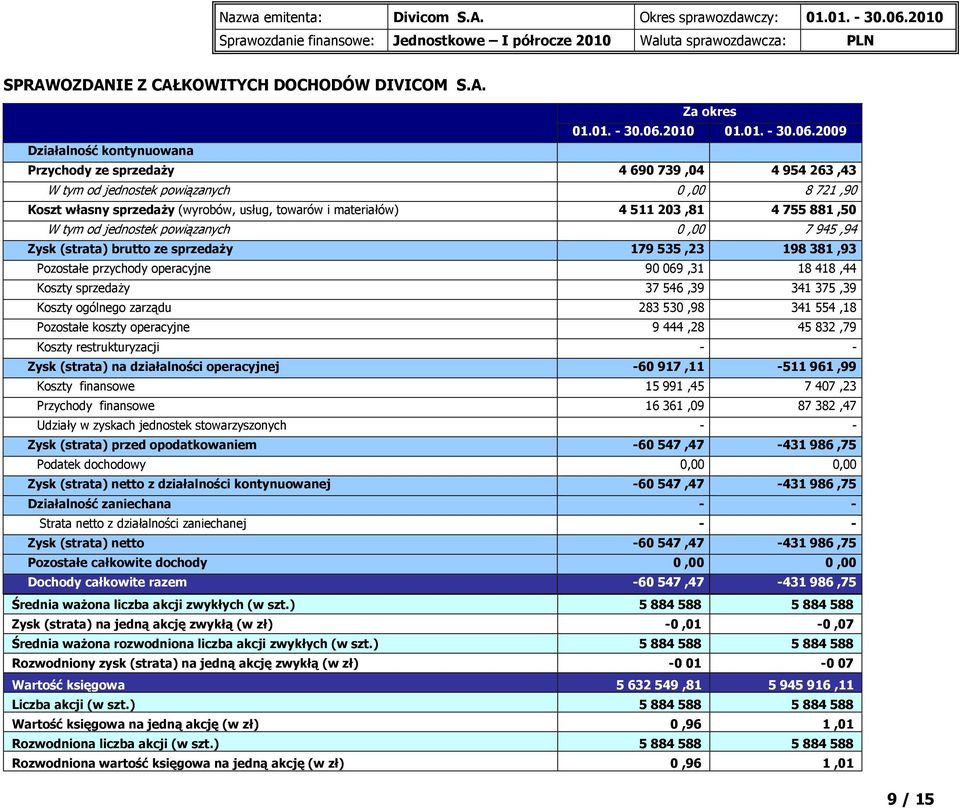Screen dimensions: 960x809
Task: Click 'Zysk (strata) brutto ze sprzedaży' label
Action: pyautogui.click(x=130, y=249)
